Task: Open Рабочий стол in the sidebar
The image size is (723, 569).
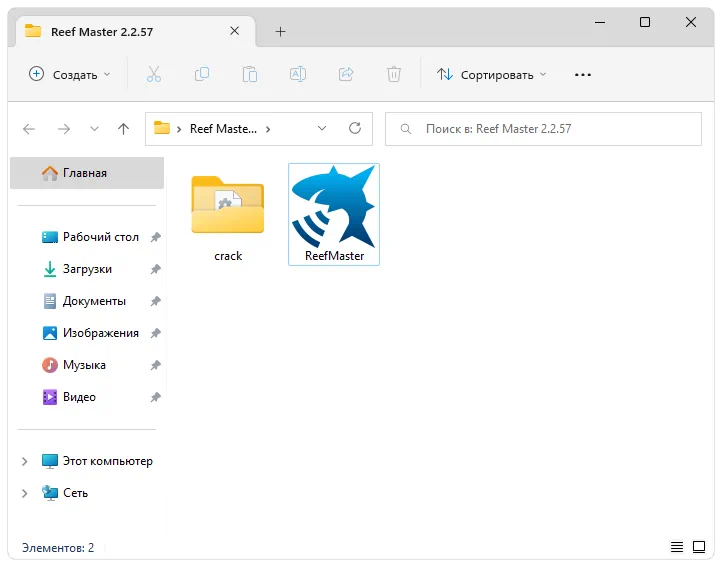Action: click(90, 237)
